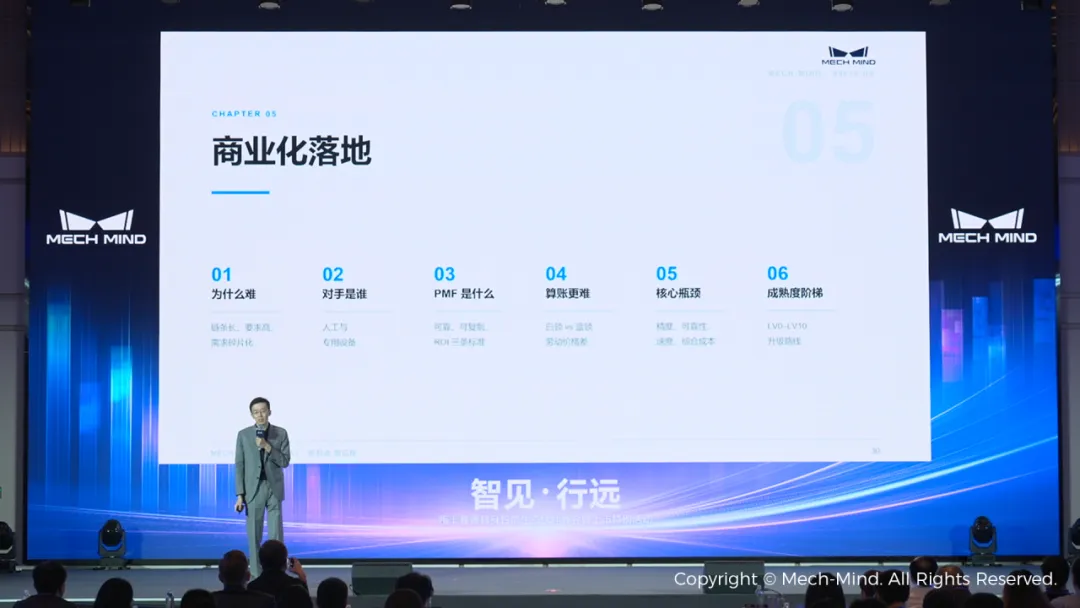Image resolution: width=1080 pixels, height=608 pixels.
Task: Select the "CHAPTER 05" label
Action: coord(244,114)
